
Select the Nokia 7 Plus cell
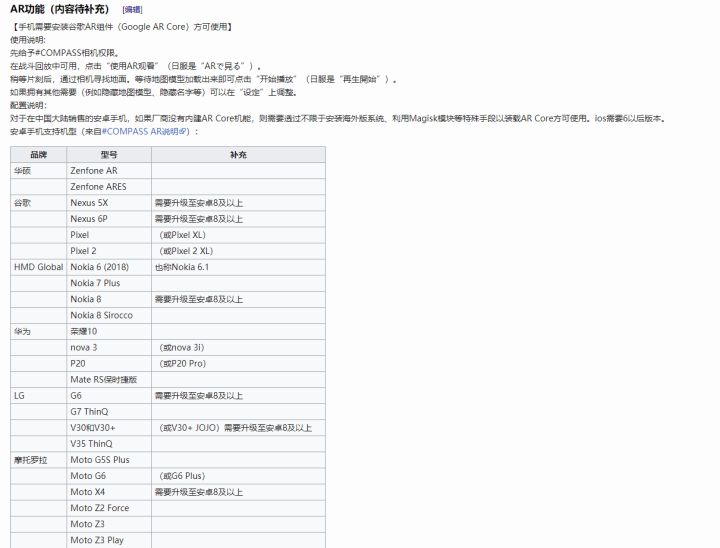109,283
